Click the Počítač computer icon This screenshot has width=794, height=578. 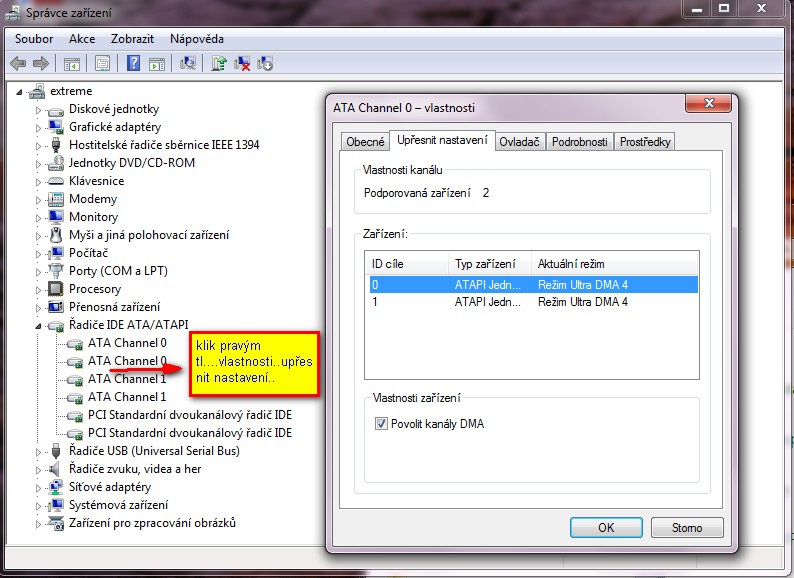(x=56, y=253)
